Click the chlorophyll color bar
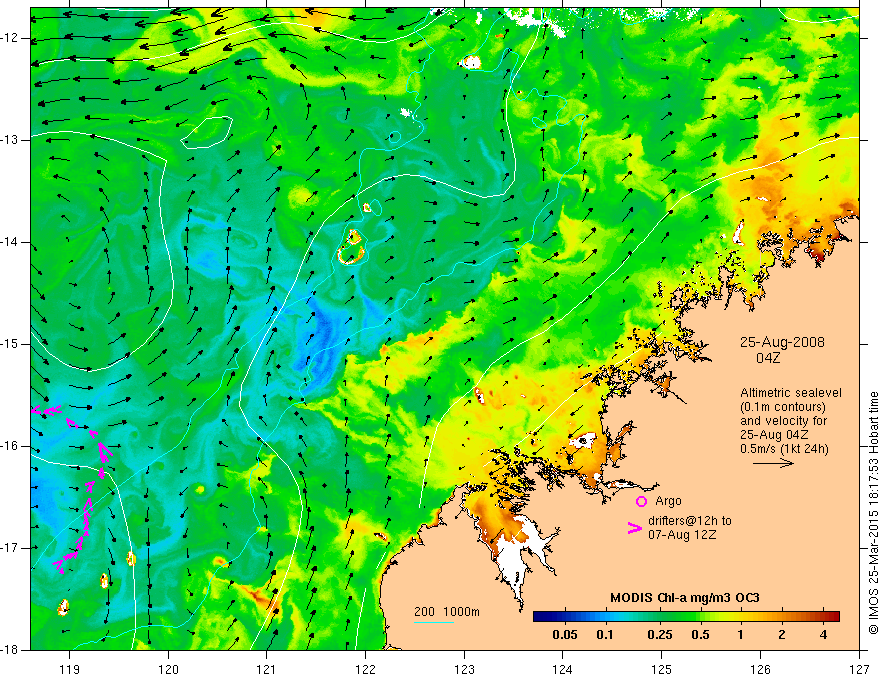This screenshot has height=680, width=880. click(x=686, y=617)
